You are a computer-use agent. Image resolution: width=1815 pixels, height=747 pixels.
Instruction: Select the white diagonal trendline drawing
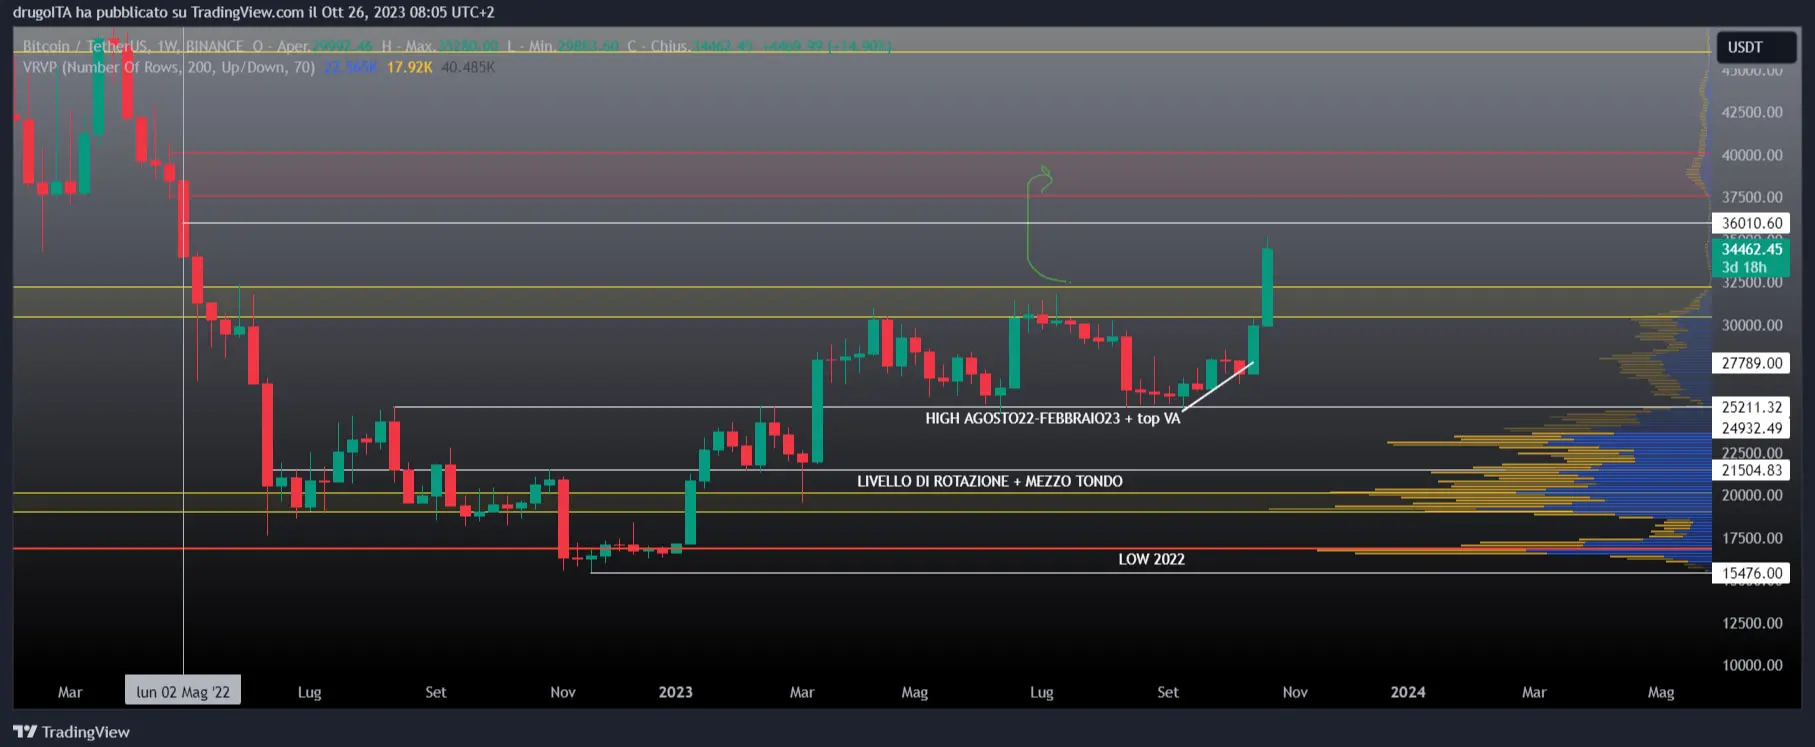pyautogui.click(x=1217, y=387)
